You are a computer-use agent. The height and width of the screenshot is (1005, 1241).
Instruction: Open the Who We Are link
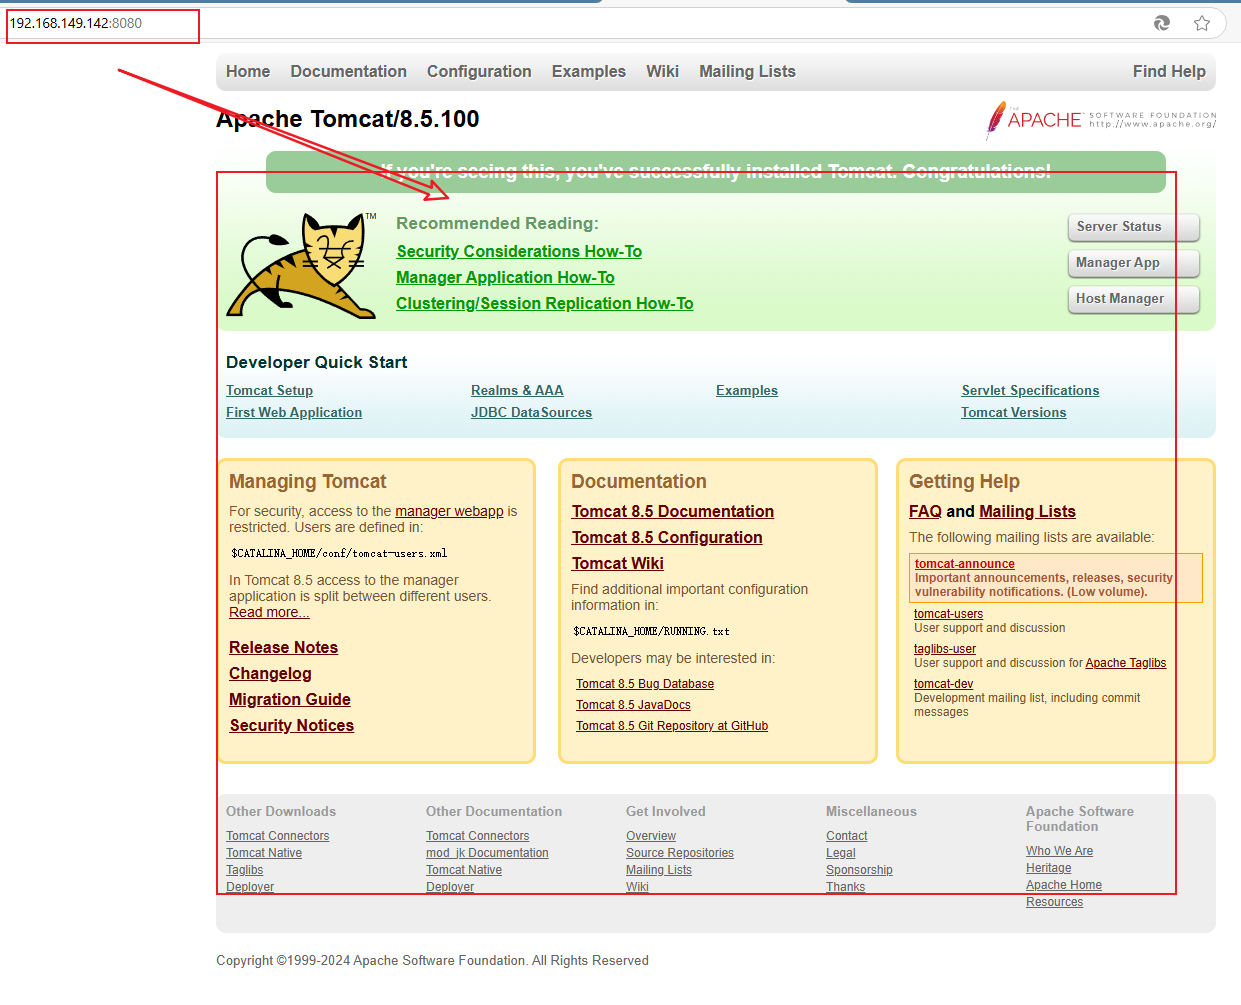(x=1059, y=851)
